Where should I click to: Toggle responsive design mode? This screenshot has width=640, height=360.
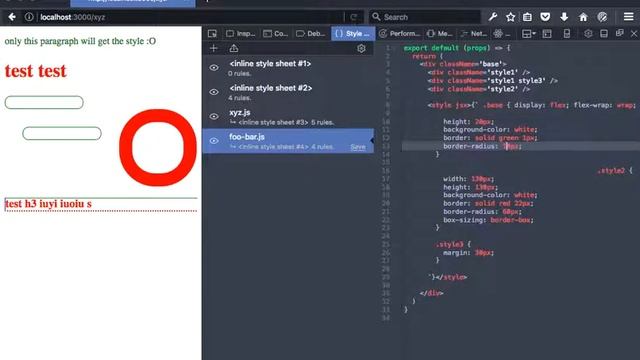[567, 33]
